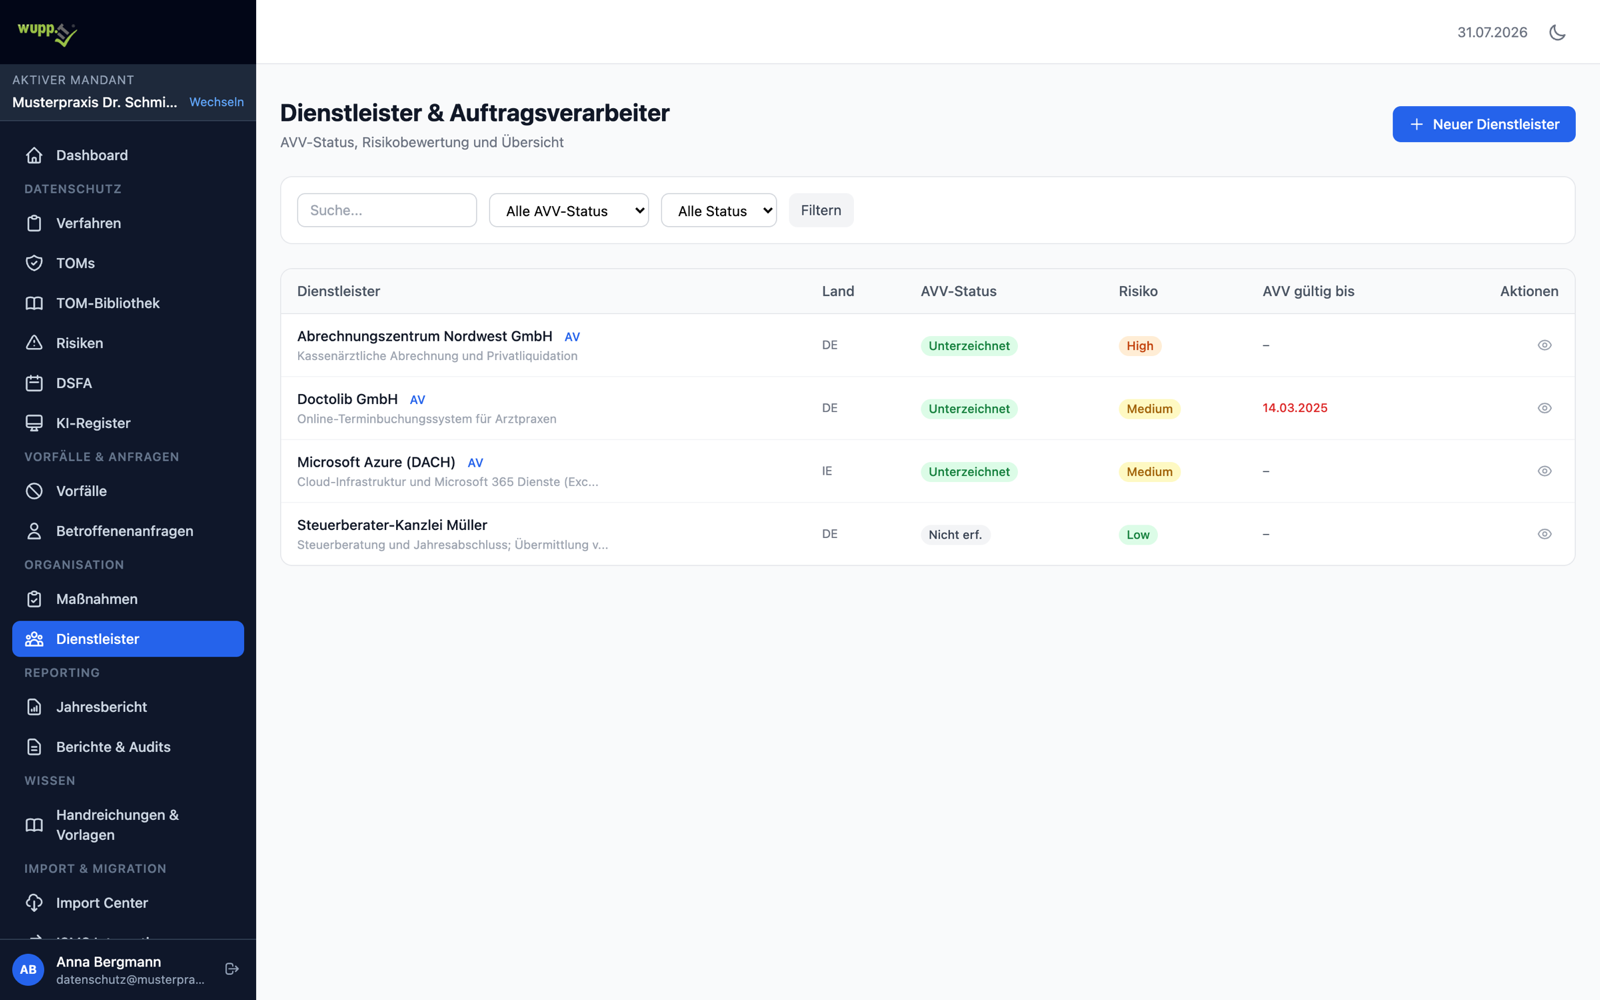Toggle dark mode with the moon icon

click(x=1557, y=32)
